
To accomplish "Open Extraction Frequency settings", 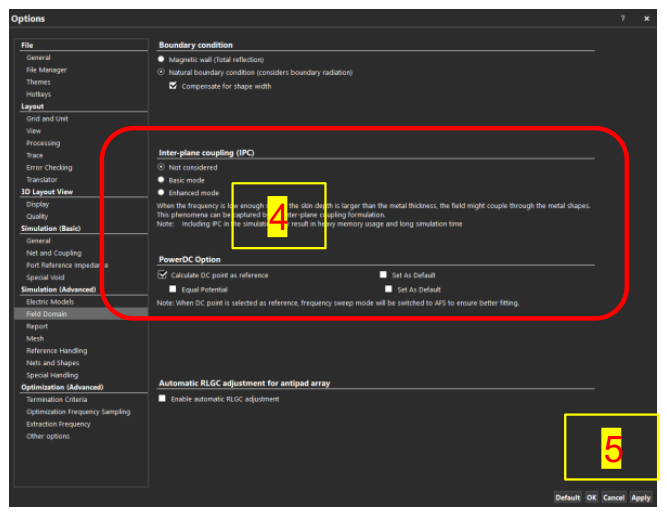I will [58, 424].
